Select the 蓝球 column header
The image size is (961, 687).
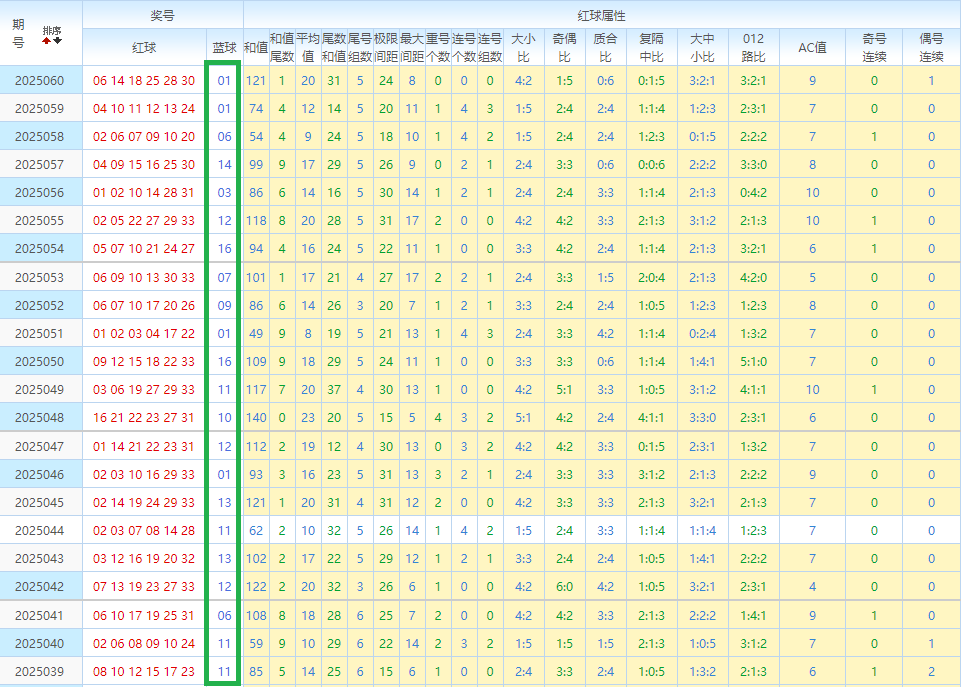pyautogui.click(x=224, y=47)
